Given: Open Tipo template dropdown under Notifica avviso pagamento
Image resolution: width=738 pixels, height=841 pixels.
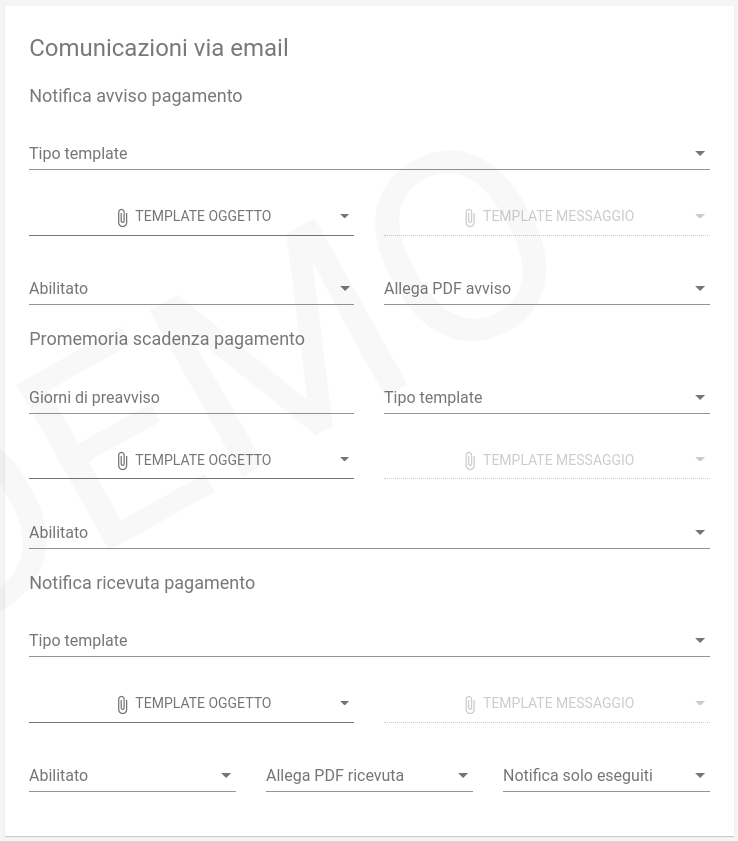Looking at the screenshot, I should coord(369,153).
